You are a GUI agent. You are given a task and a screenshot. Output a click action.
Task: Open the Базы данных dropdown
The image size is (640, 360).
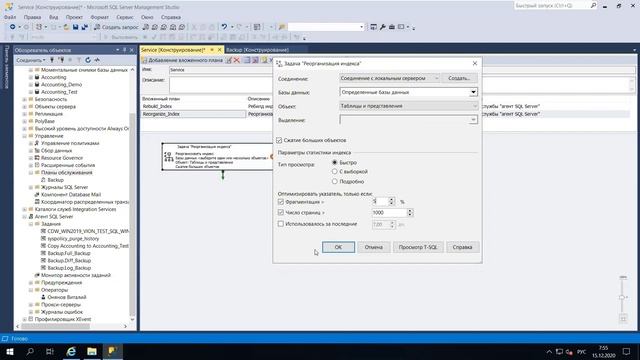(473, 92)
